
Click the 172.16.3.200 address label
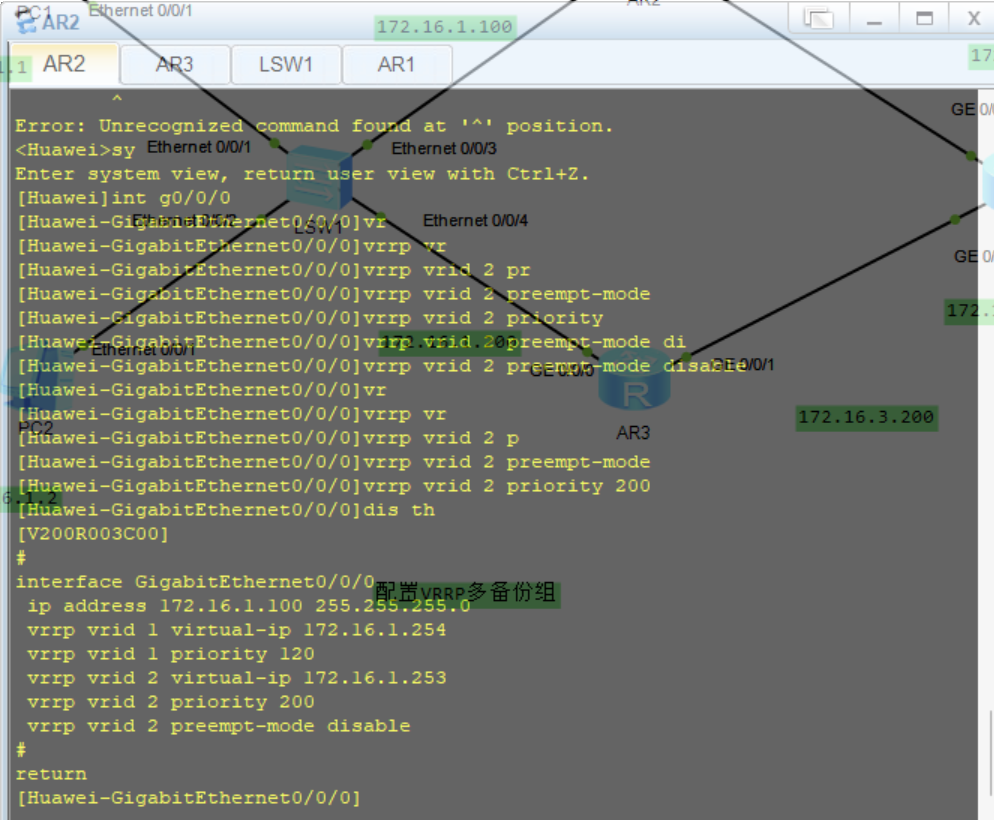point(867,418)
